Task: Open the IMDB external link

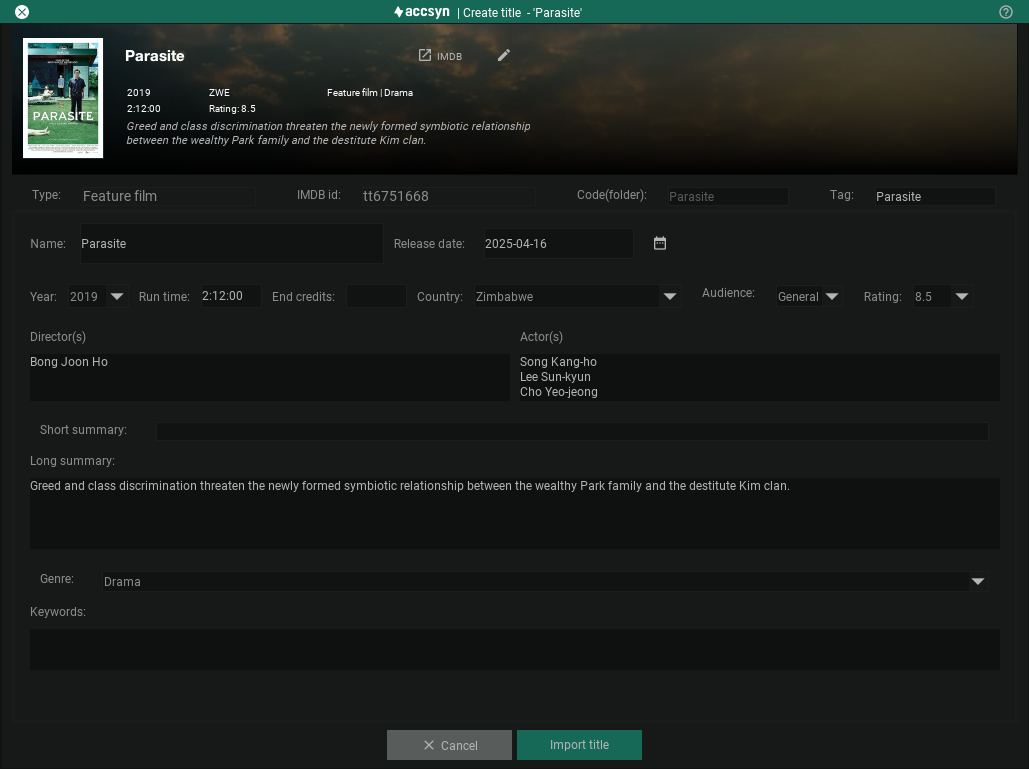Action: click(x=440, y=56)
